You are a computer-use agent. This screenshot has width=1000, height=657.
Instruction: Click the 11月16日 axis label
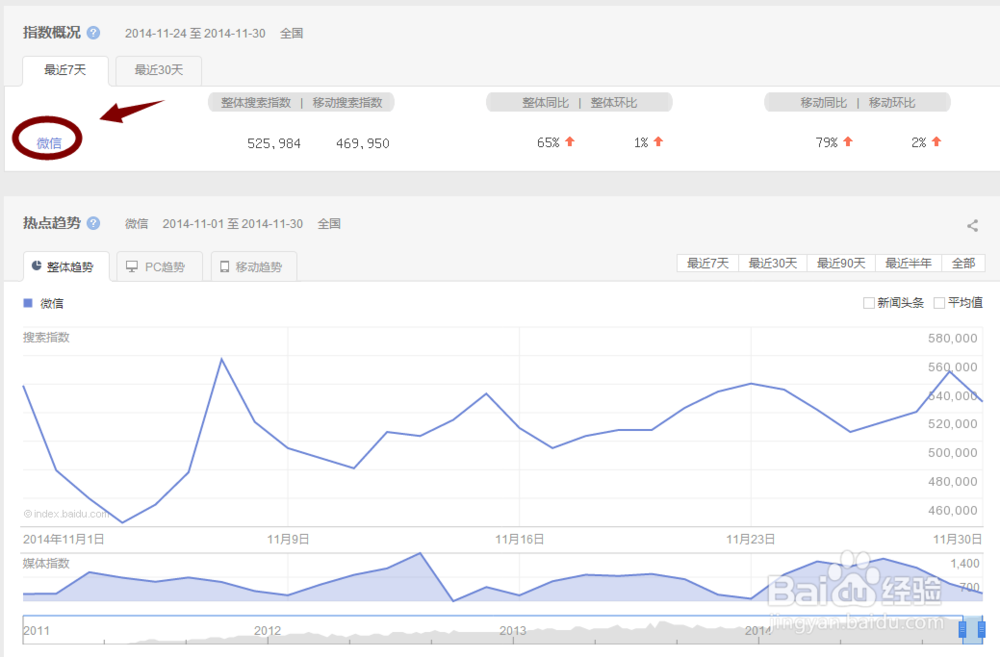coord(520,540)
